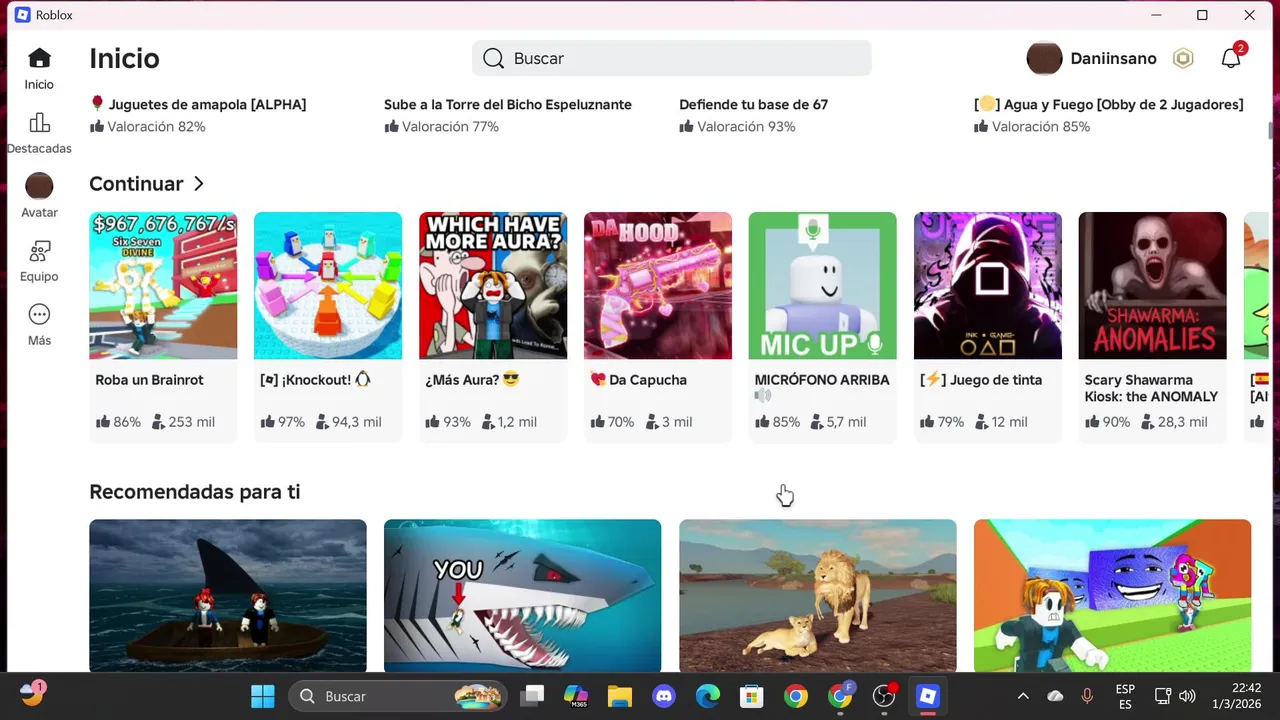Viewport: 1280px width, 720px height.
Task: Click the Daniinsano profile avatar picture
Action: pyautogui.click(x=1044, y=58)
